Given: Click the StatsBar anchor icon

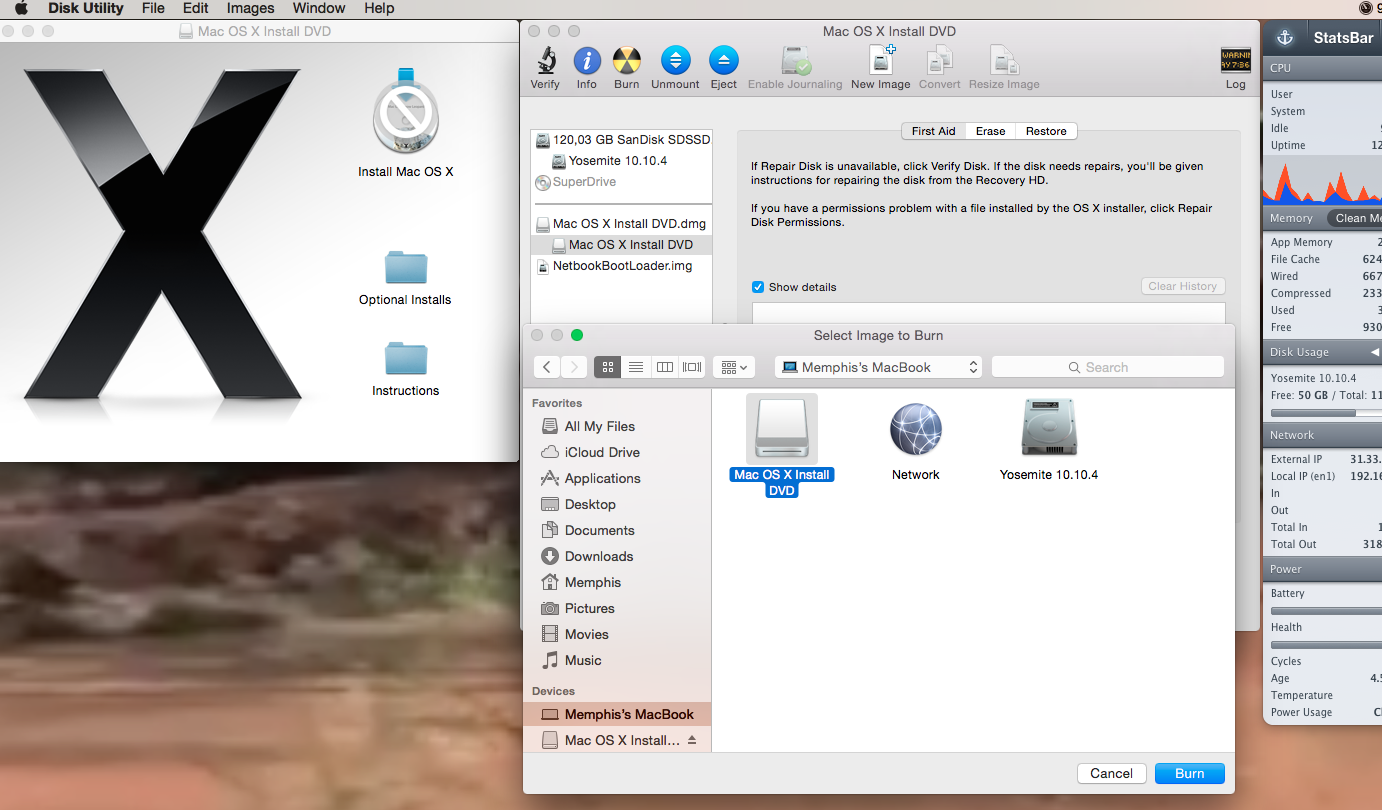Looking at the screenshot, I should point(1285,38).
